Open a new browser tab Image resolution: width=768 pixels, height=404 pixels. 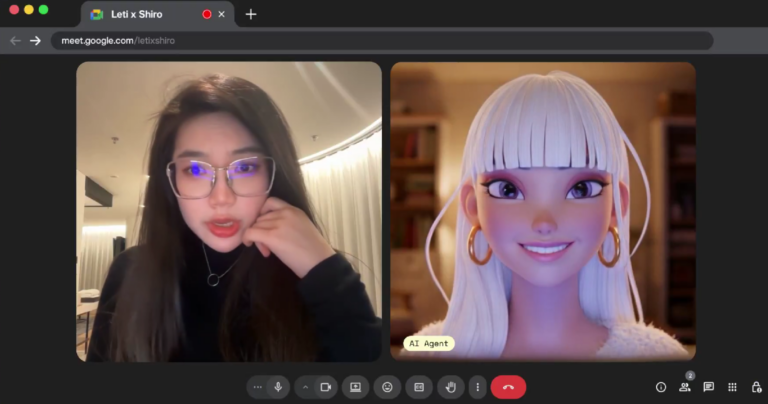point(251,14)
